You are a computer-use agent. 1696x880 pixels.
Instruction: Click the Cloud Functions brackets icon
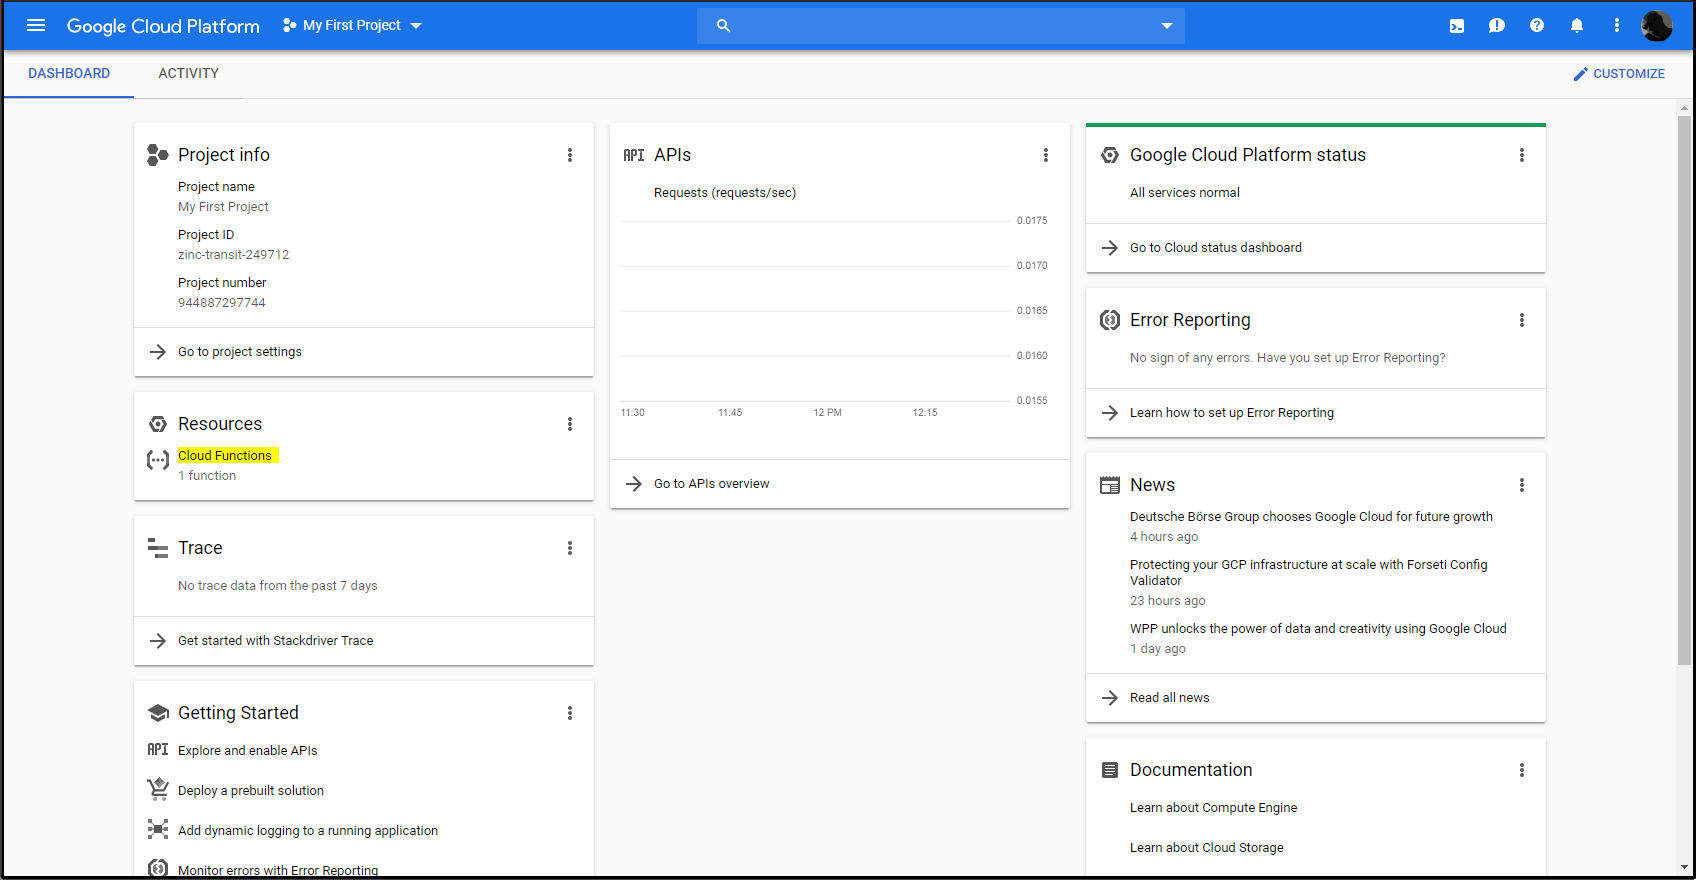coord(158,460)
